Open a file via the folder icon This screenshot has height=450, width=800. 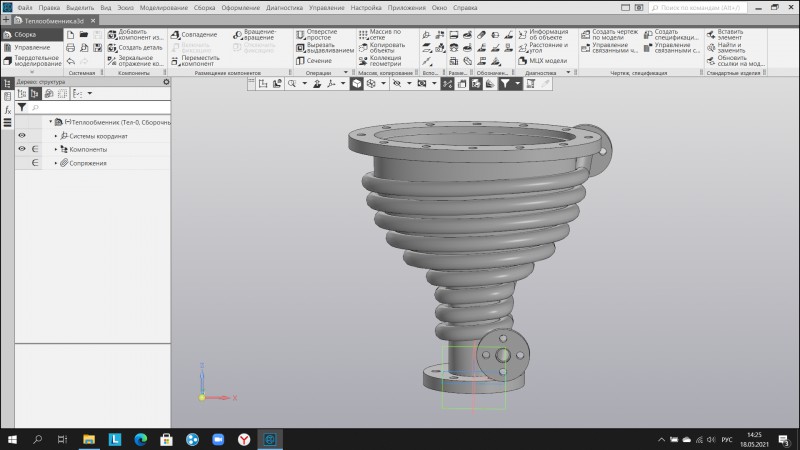click(84, 35)
